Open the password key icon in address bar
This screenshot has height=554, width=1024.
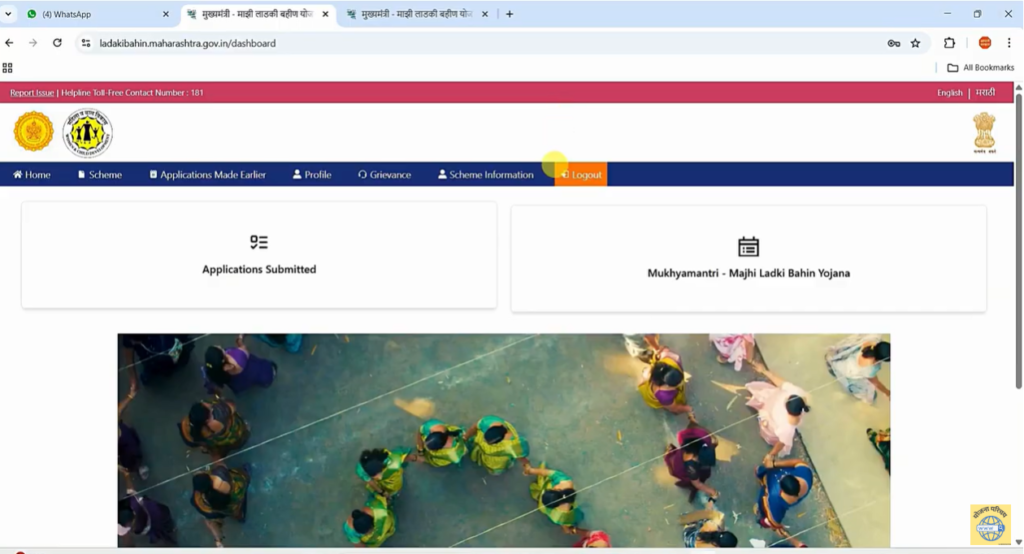pos(893,43)
